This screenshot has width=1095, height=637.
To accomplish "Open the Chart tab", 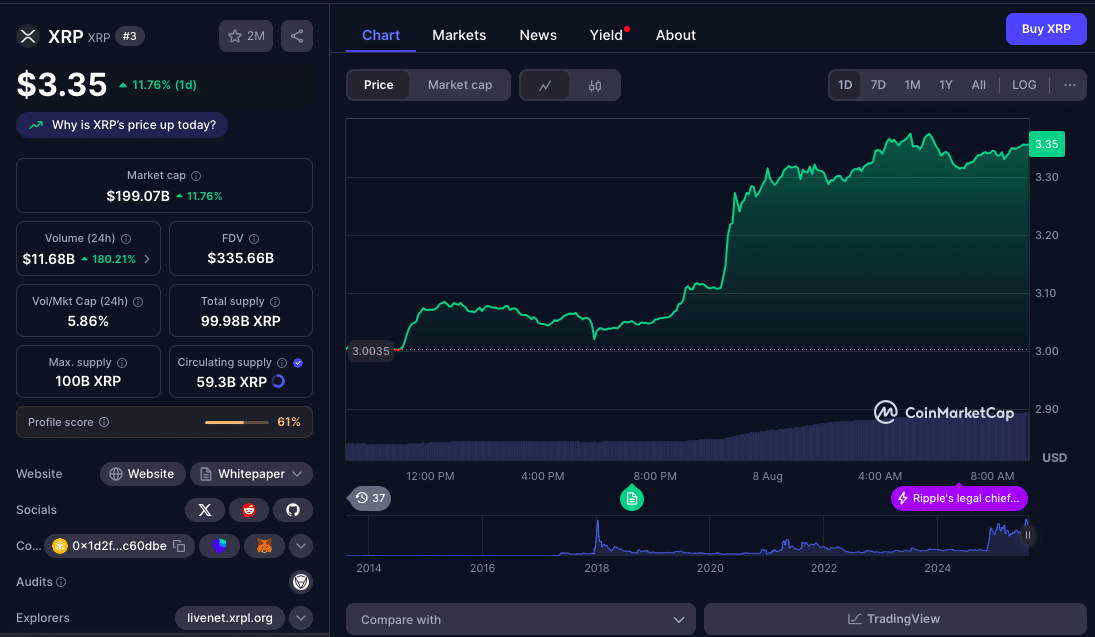I will (381, 35).
